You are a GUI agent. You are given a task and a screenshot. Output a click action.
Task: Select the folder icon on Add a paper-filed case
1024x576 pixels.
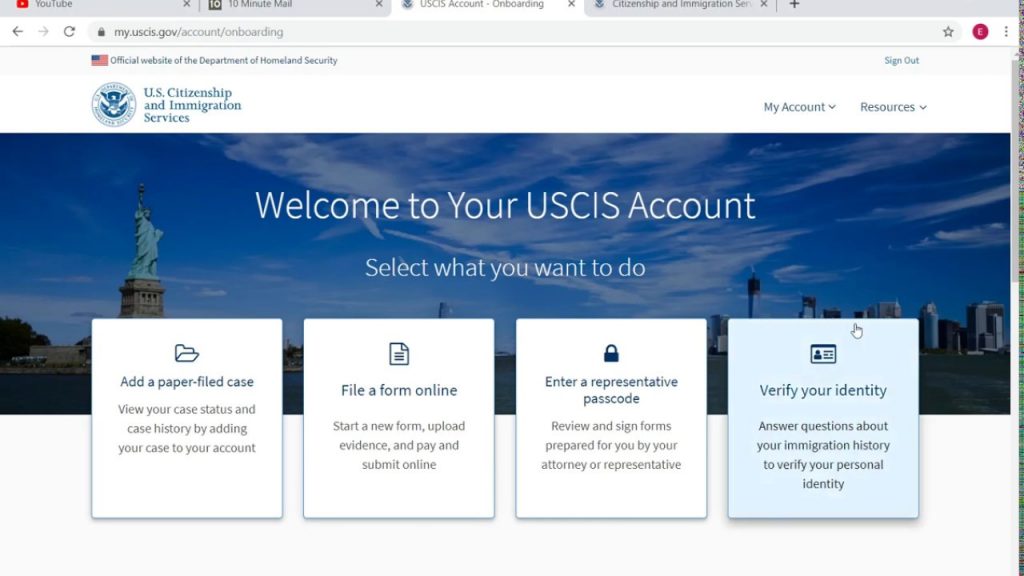186,352
